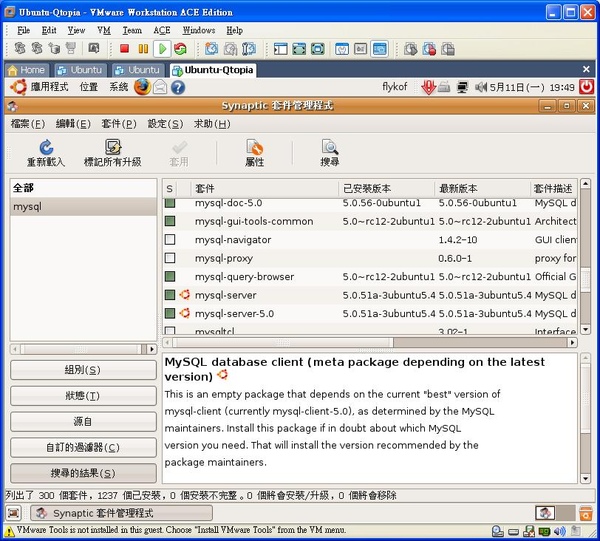This screenshot has width=600, height=541.
Task: Reset the virtual machine with the reset icon
Action: [x=180, y=49]
